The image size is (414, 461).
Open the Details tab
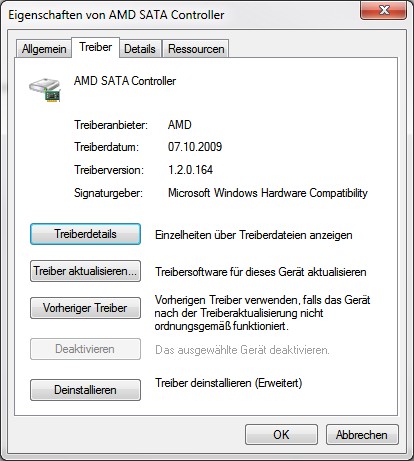tap(140, 49)
